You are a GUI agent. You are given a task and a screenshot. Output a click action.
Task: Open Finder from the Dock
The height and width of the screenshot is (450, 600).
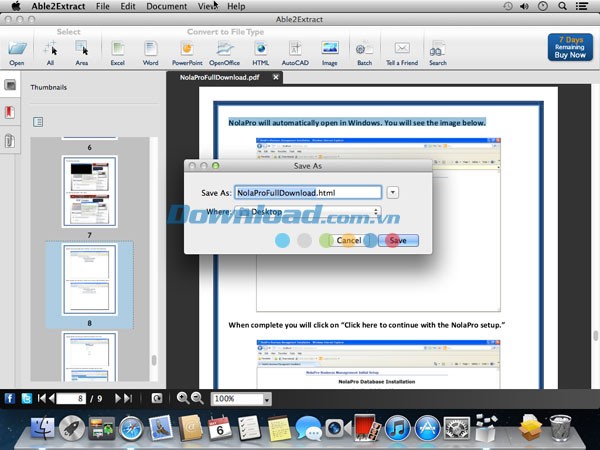pos(42,428)
